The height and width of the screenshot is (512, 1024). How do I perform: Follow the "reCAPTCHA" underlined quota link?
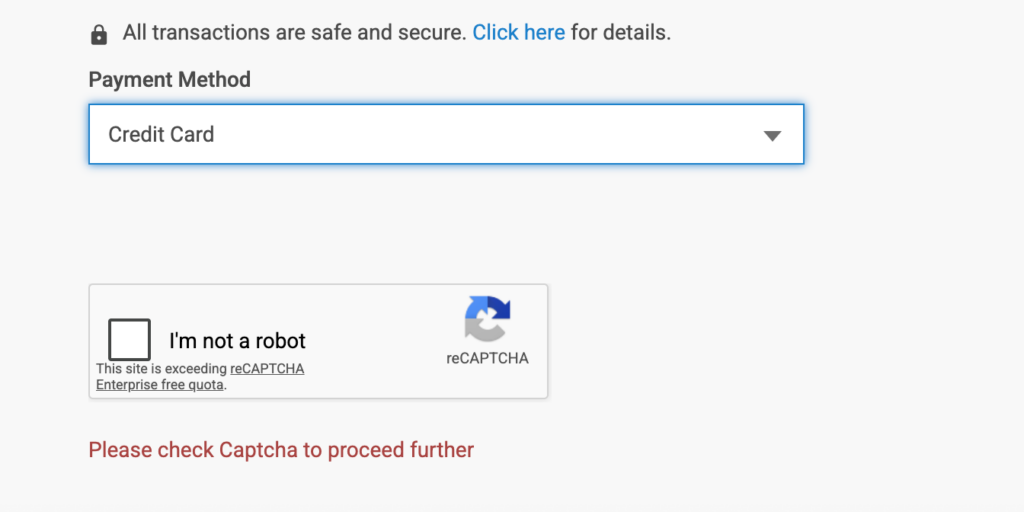click(x=267, y=369)
